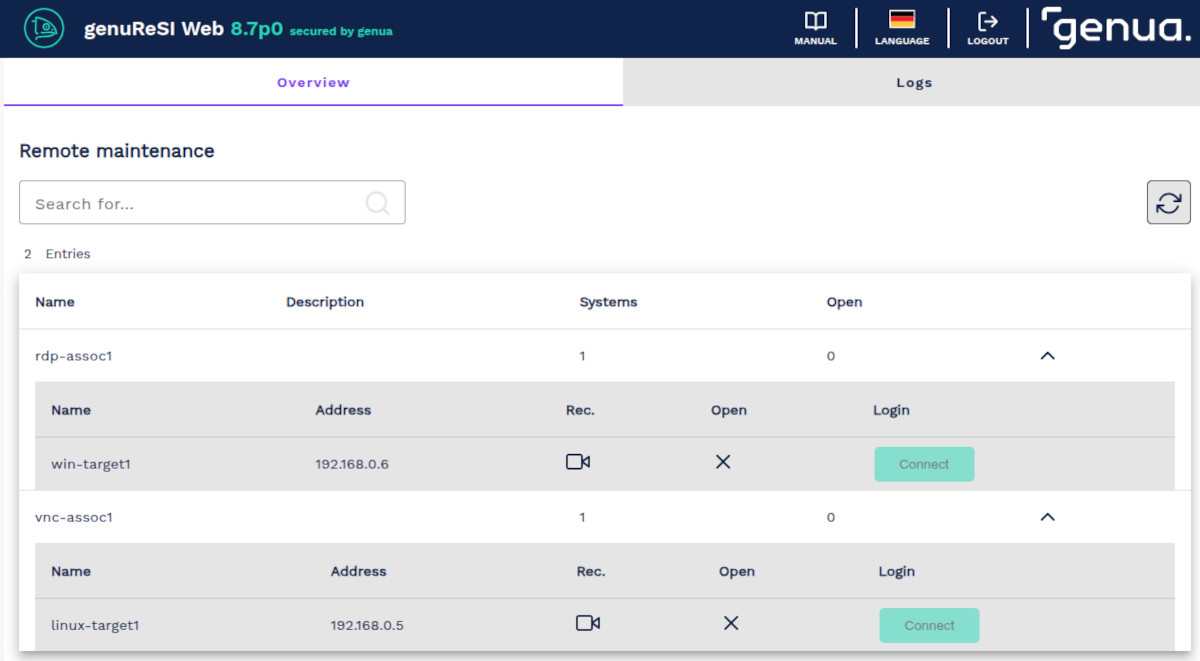This screenshot has height=661, width=1200.
Task: Click the chevron next to rdp-assoc1 row
Action: tap(1047, 356)
